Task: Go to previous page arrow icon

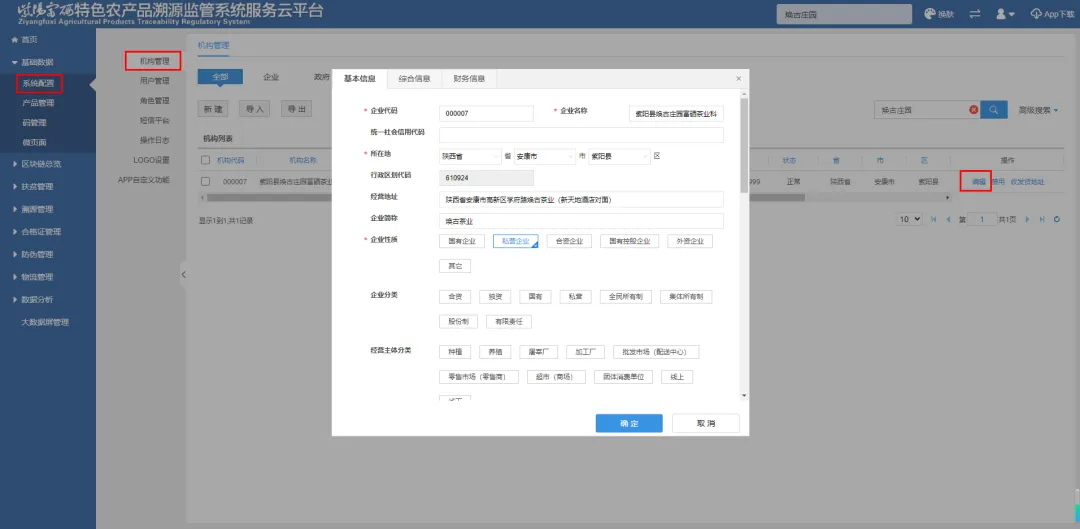Action: tap(948, 219)
